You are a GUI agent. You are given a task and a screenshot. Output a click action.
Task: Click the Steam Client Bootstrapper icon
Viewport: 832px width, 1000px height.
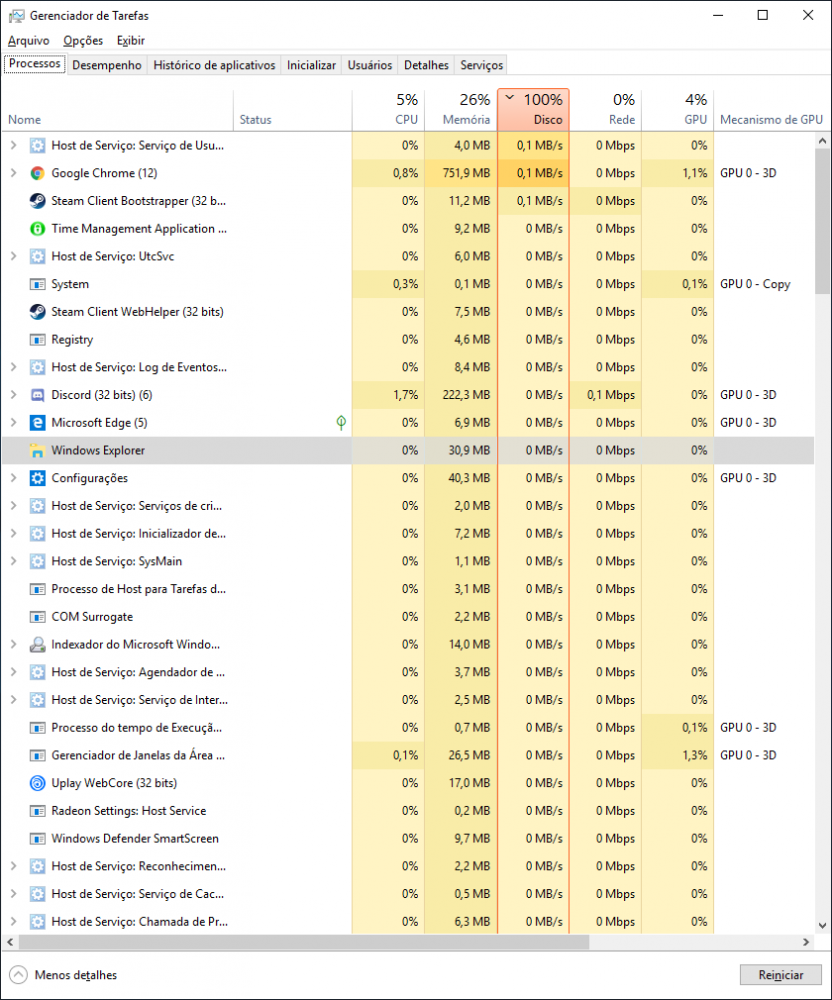[x=37, y=201]
